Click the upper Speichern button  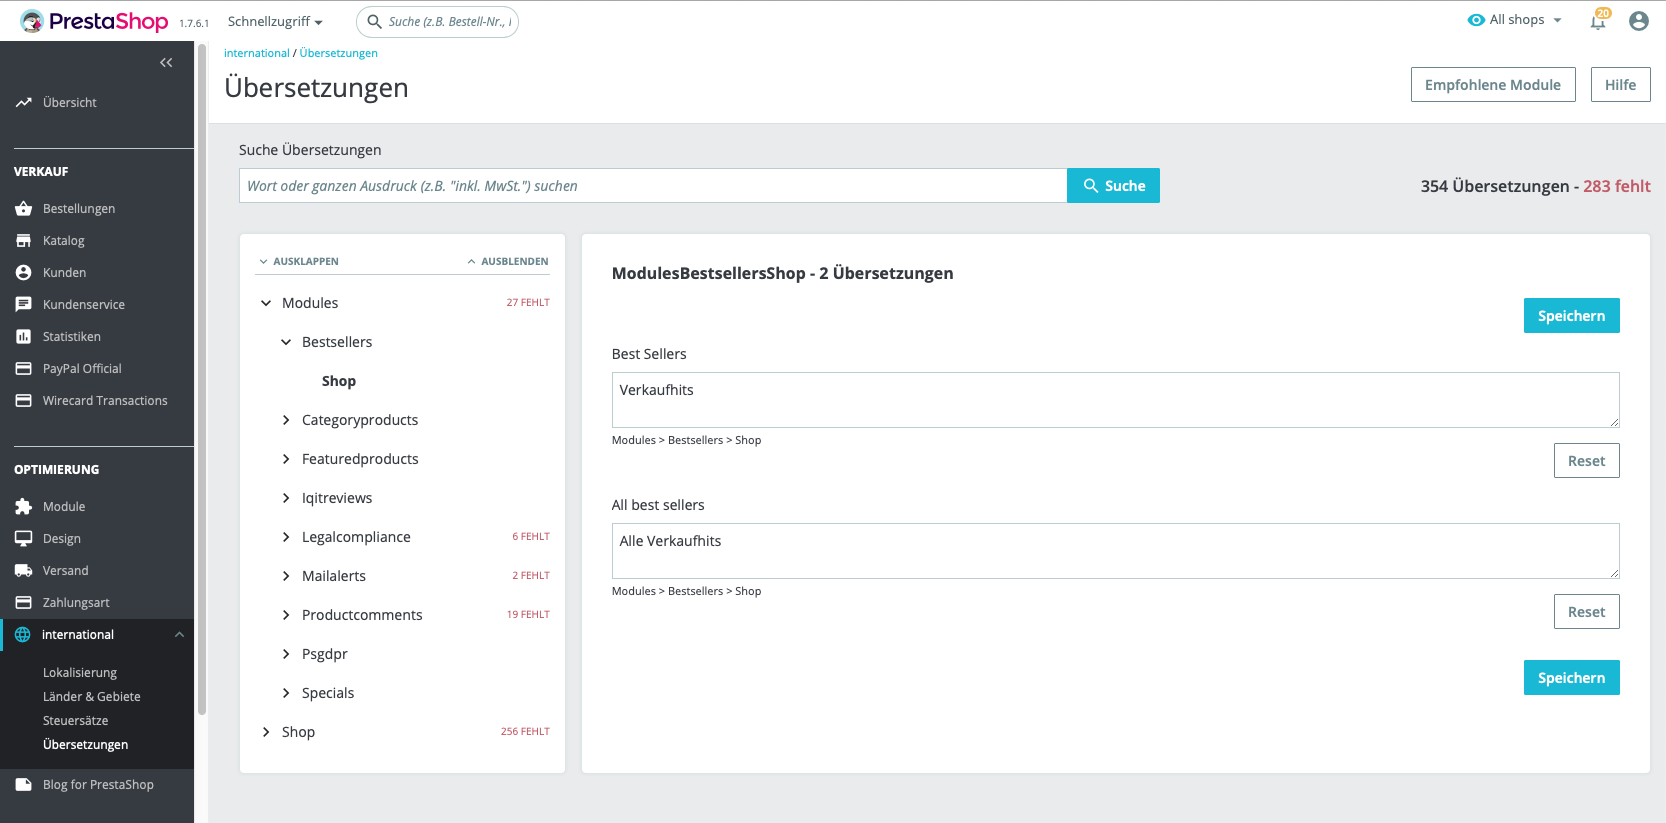[x=1572, y=316]
